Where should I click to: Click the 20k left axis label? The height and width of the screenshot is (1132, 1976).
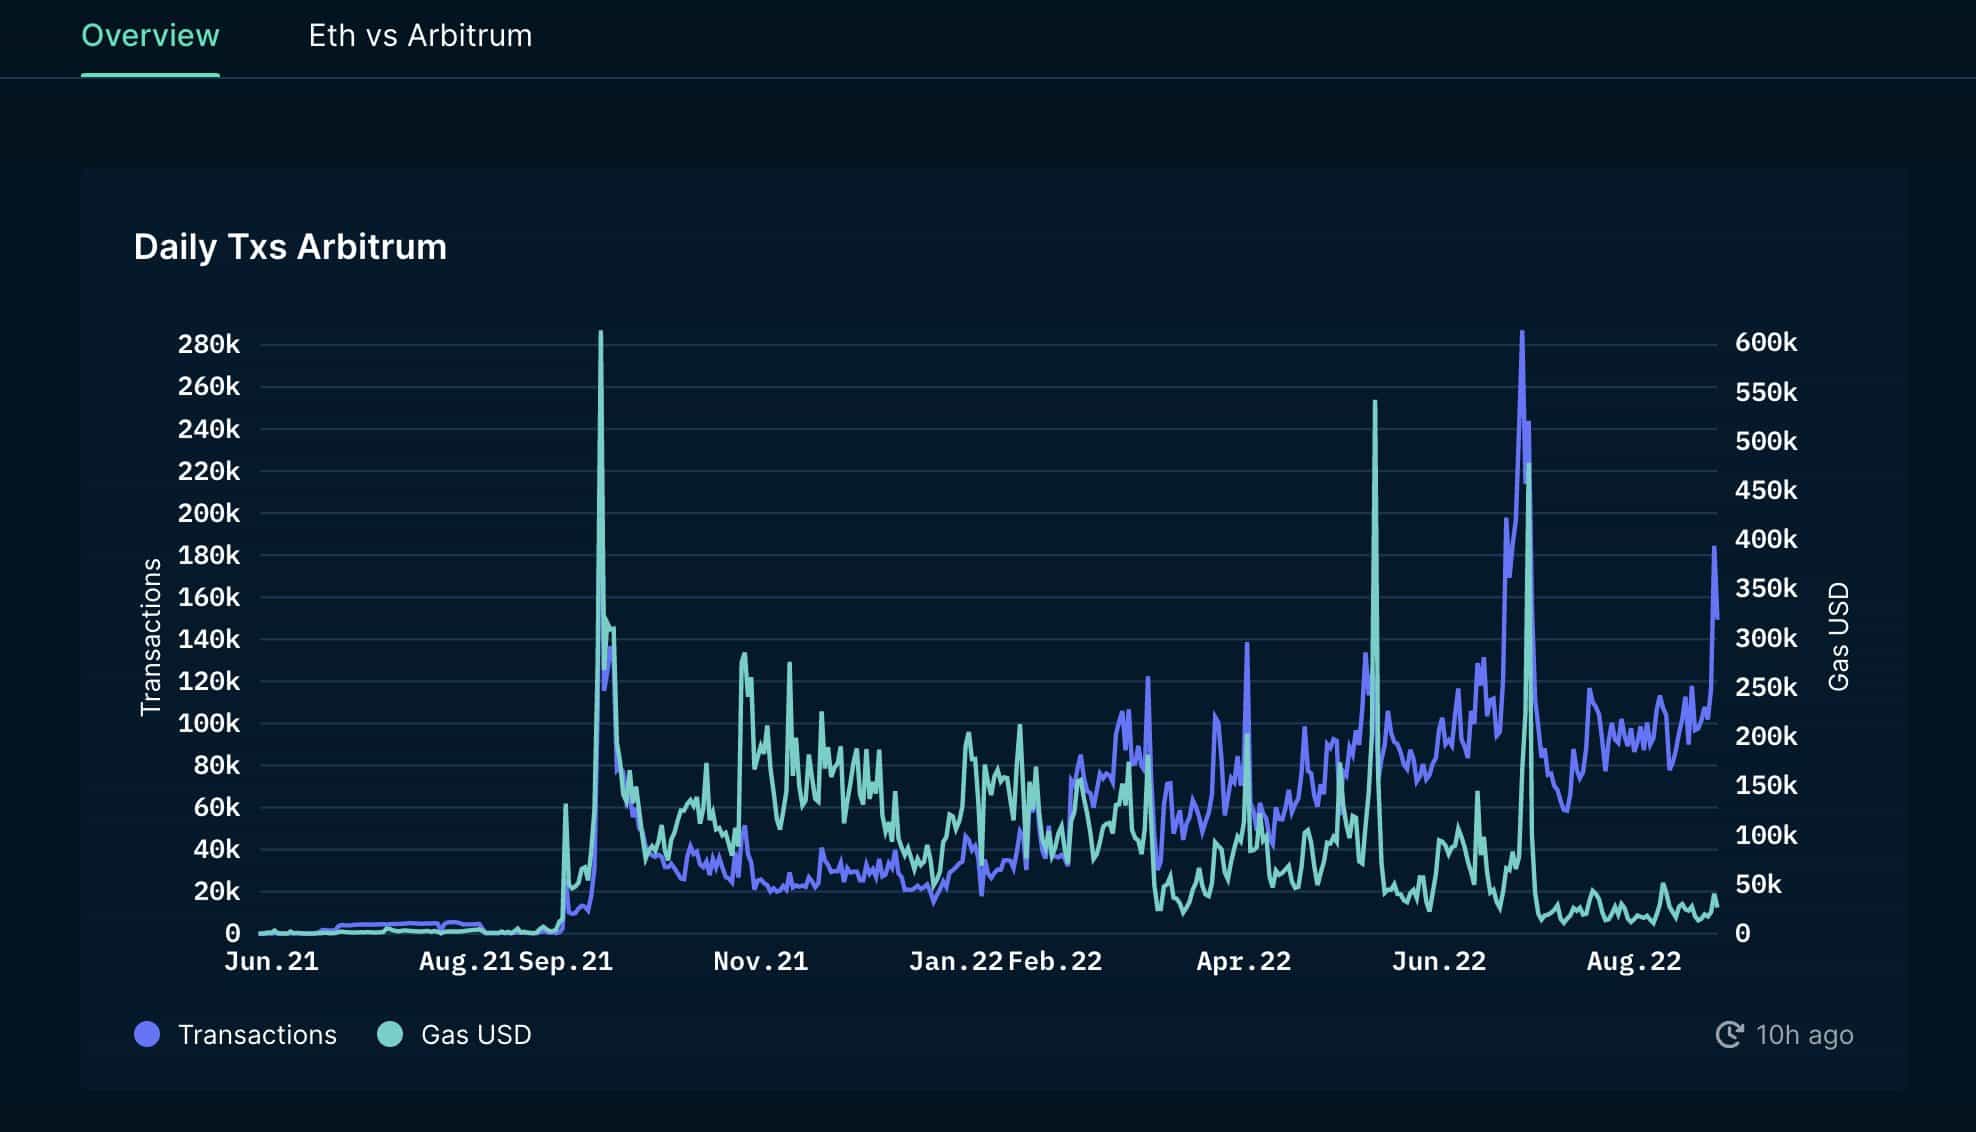point(217,891)
